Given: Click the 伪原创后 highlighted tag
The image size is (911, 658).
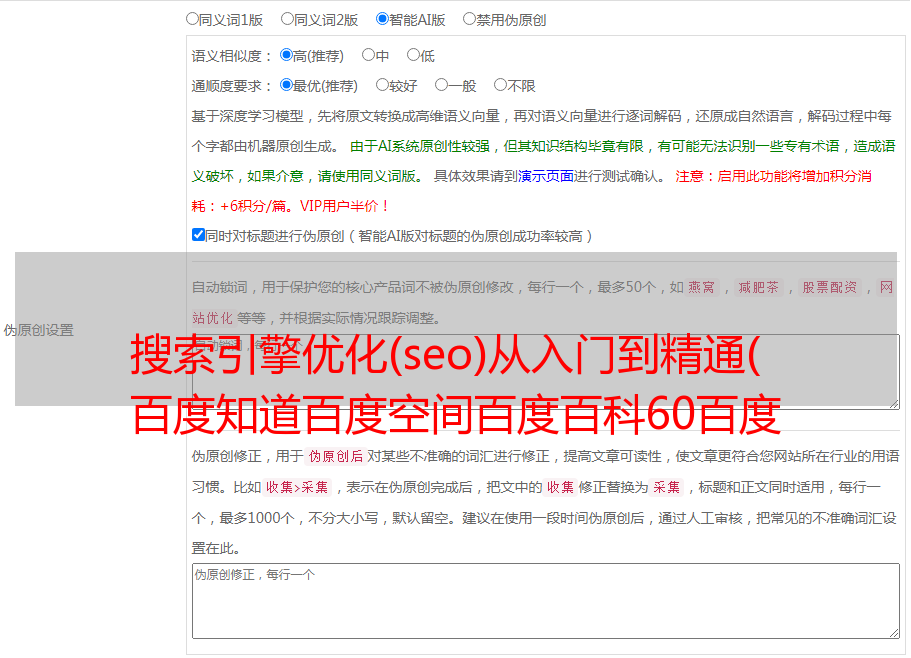Looking at the screenshot, I should (x=335, y=456).
